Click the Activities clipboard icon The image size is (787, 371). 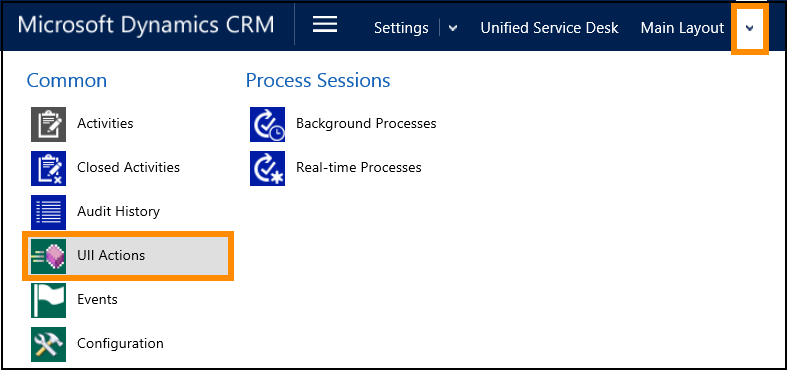point(48,124)
